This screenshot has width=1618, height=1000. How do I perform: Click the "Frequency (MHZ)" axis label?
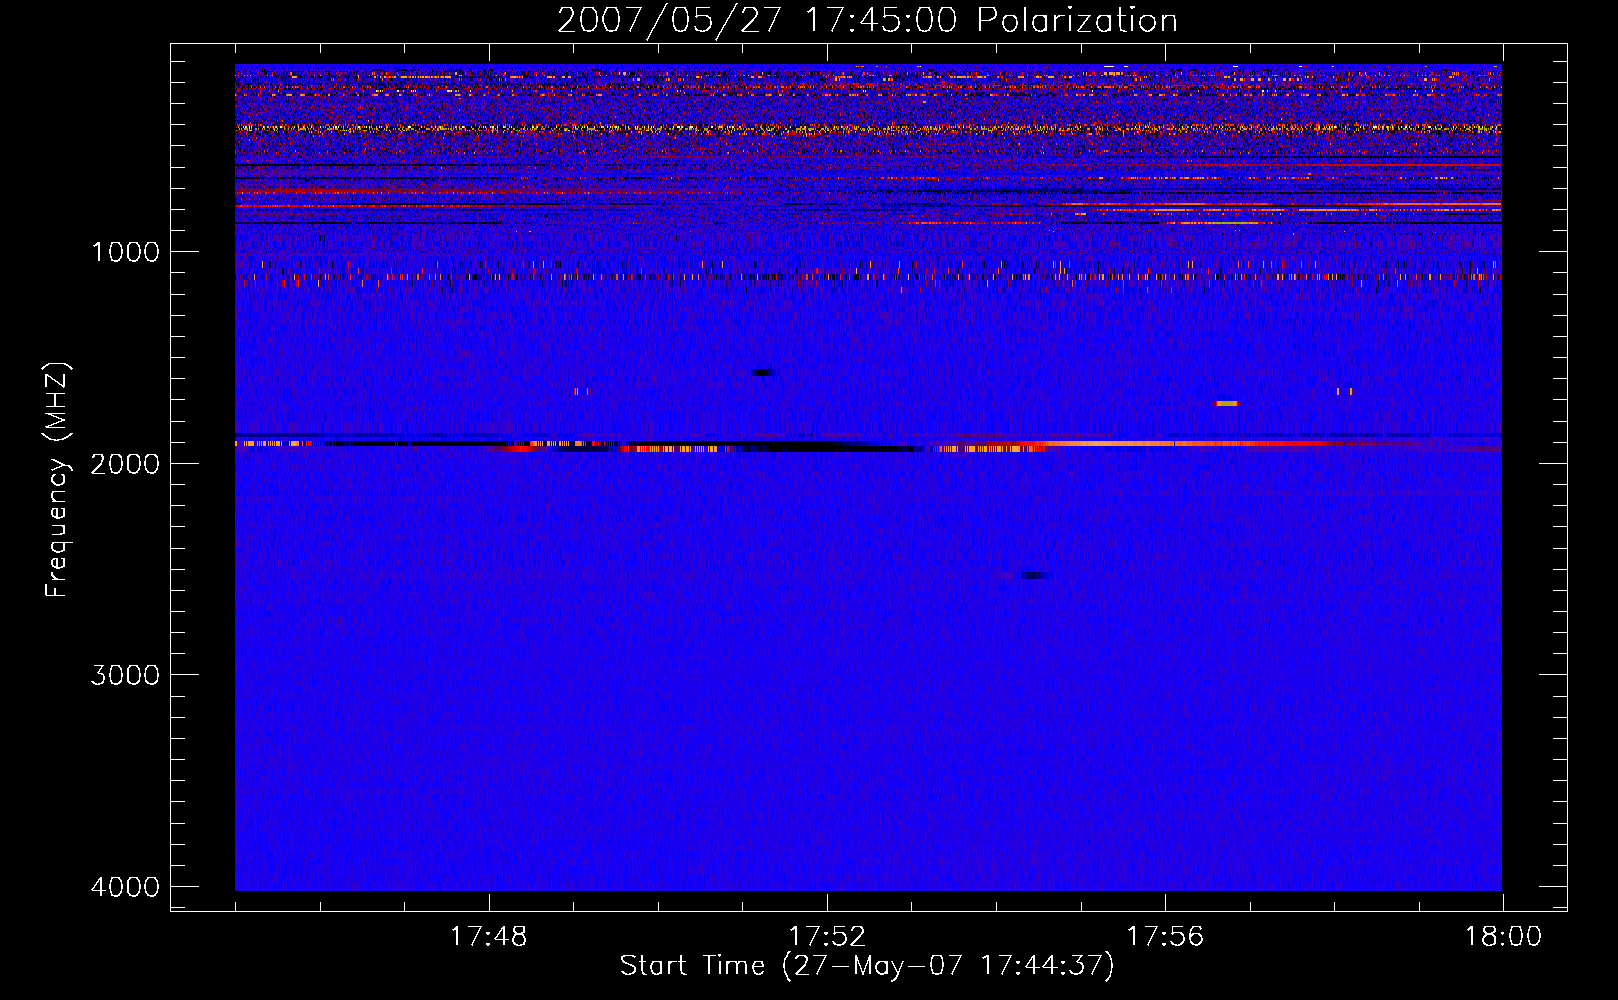pos(57,480)
